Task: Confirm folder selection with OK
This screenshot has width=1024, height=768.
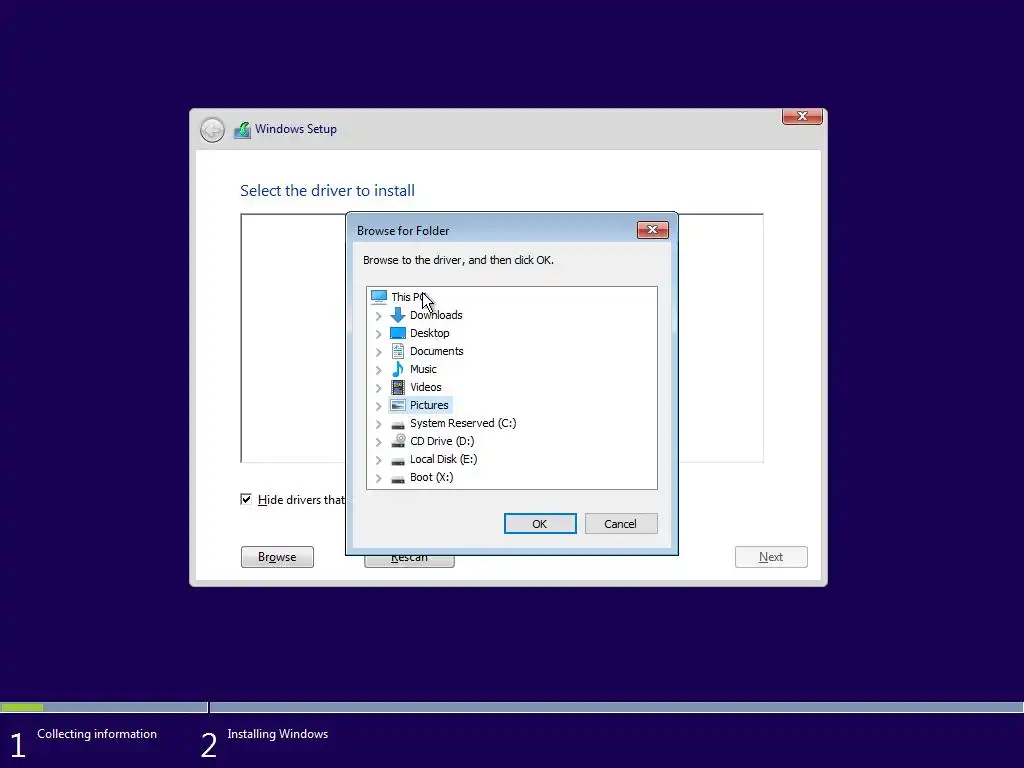Action: (540, 524)
